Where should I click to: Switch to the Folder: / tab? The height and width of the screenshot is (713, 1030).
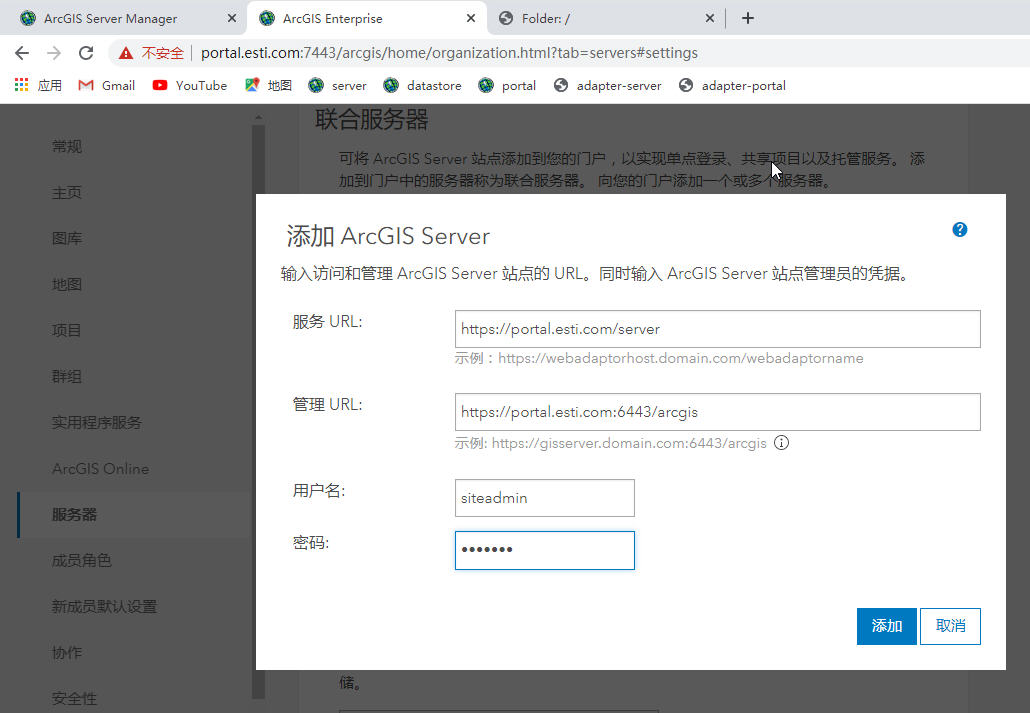[x=599, y=18]
